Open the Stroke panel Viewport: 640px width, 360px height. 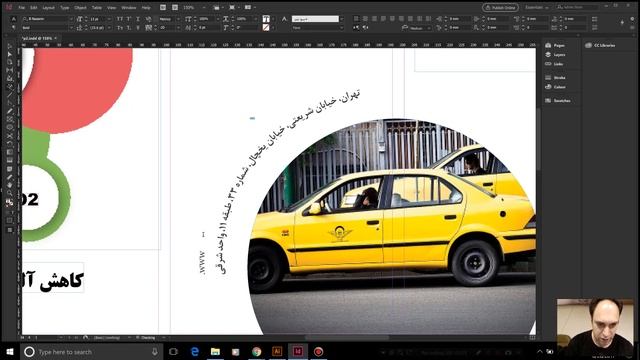(556, 78)
